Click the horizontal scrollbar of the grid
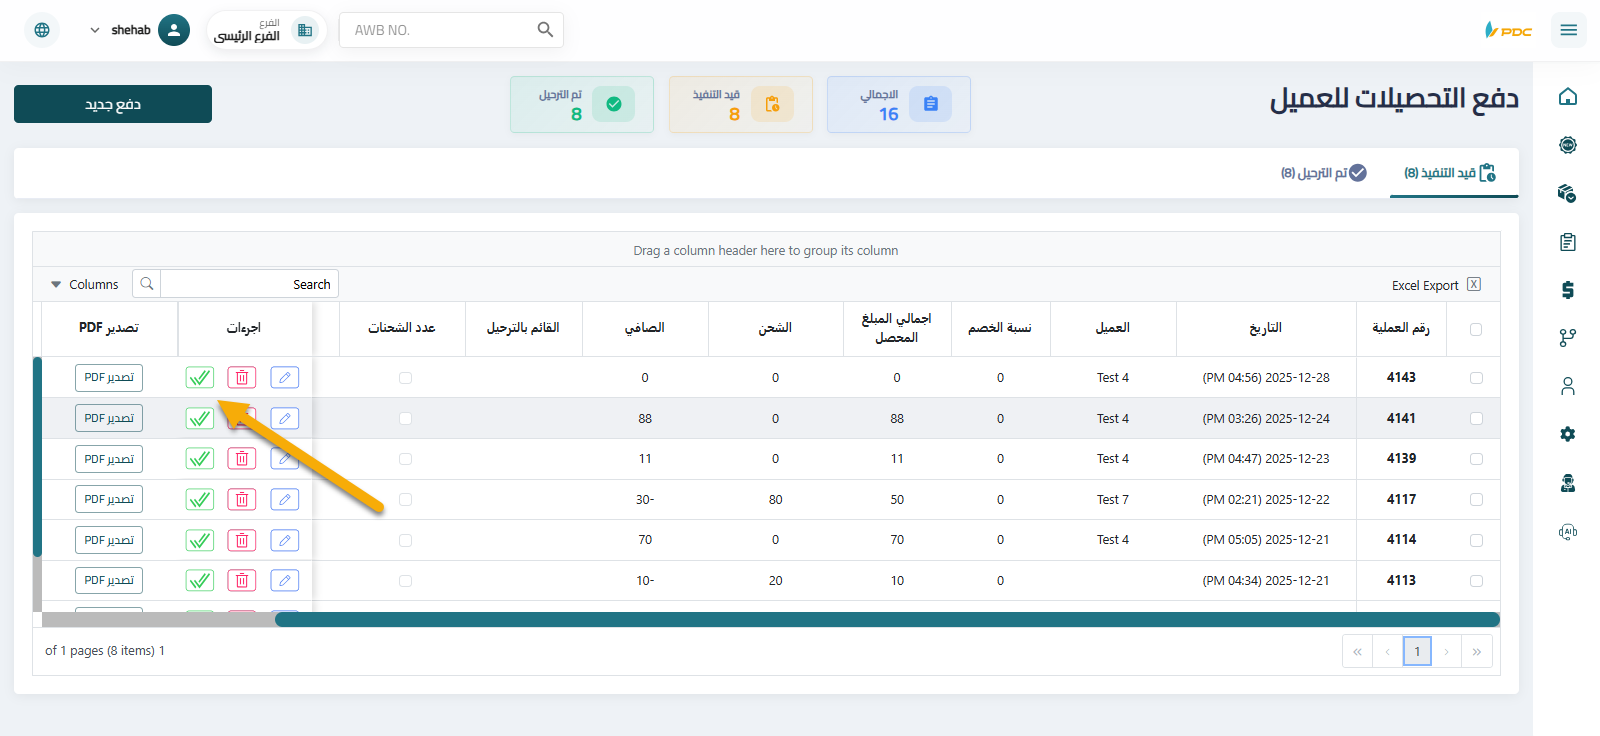Viewport: 1600px width, 736px height. [886, 620]
